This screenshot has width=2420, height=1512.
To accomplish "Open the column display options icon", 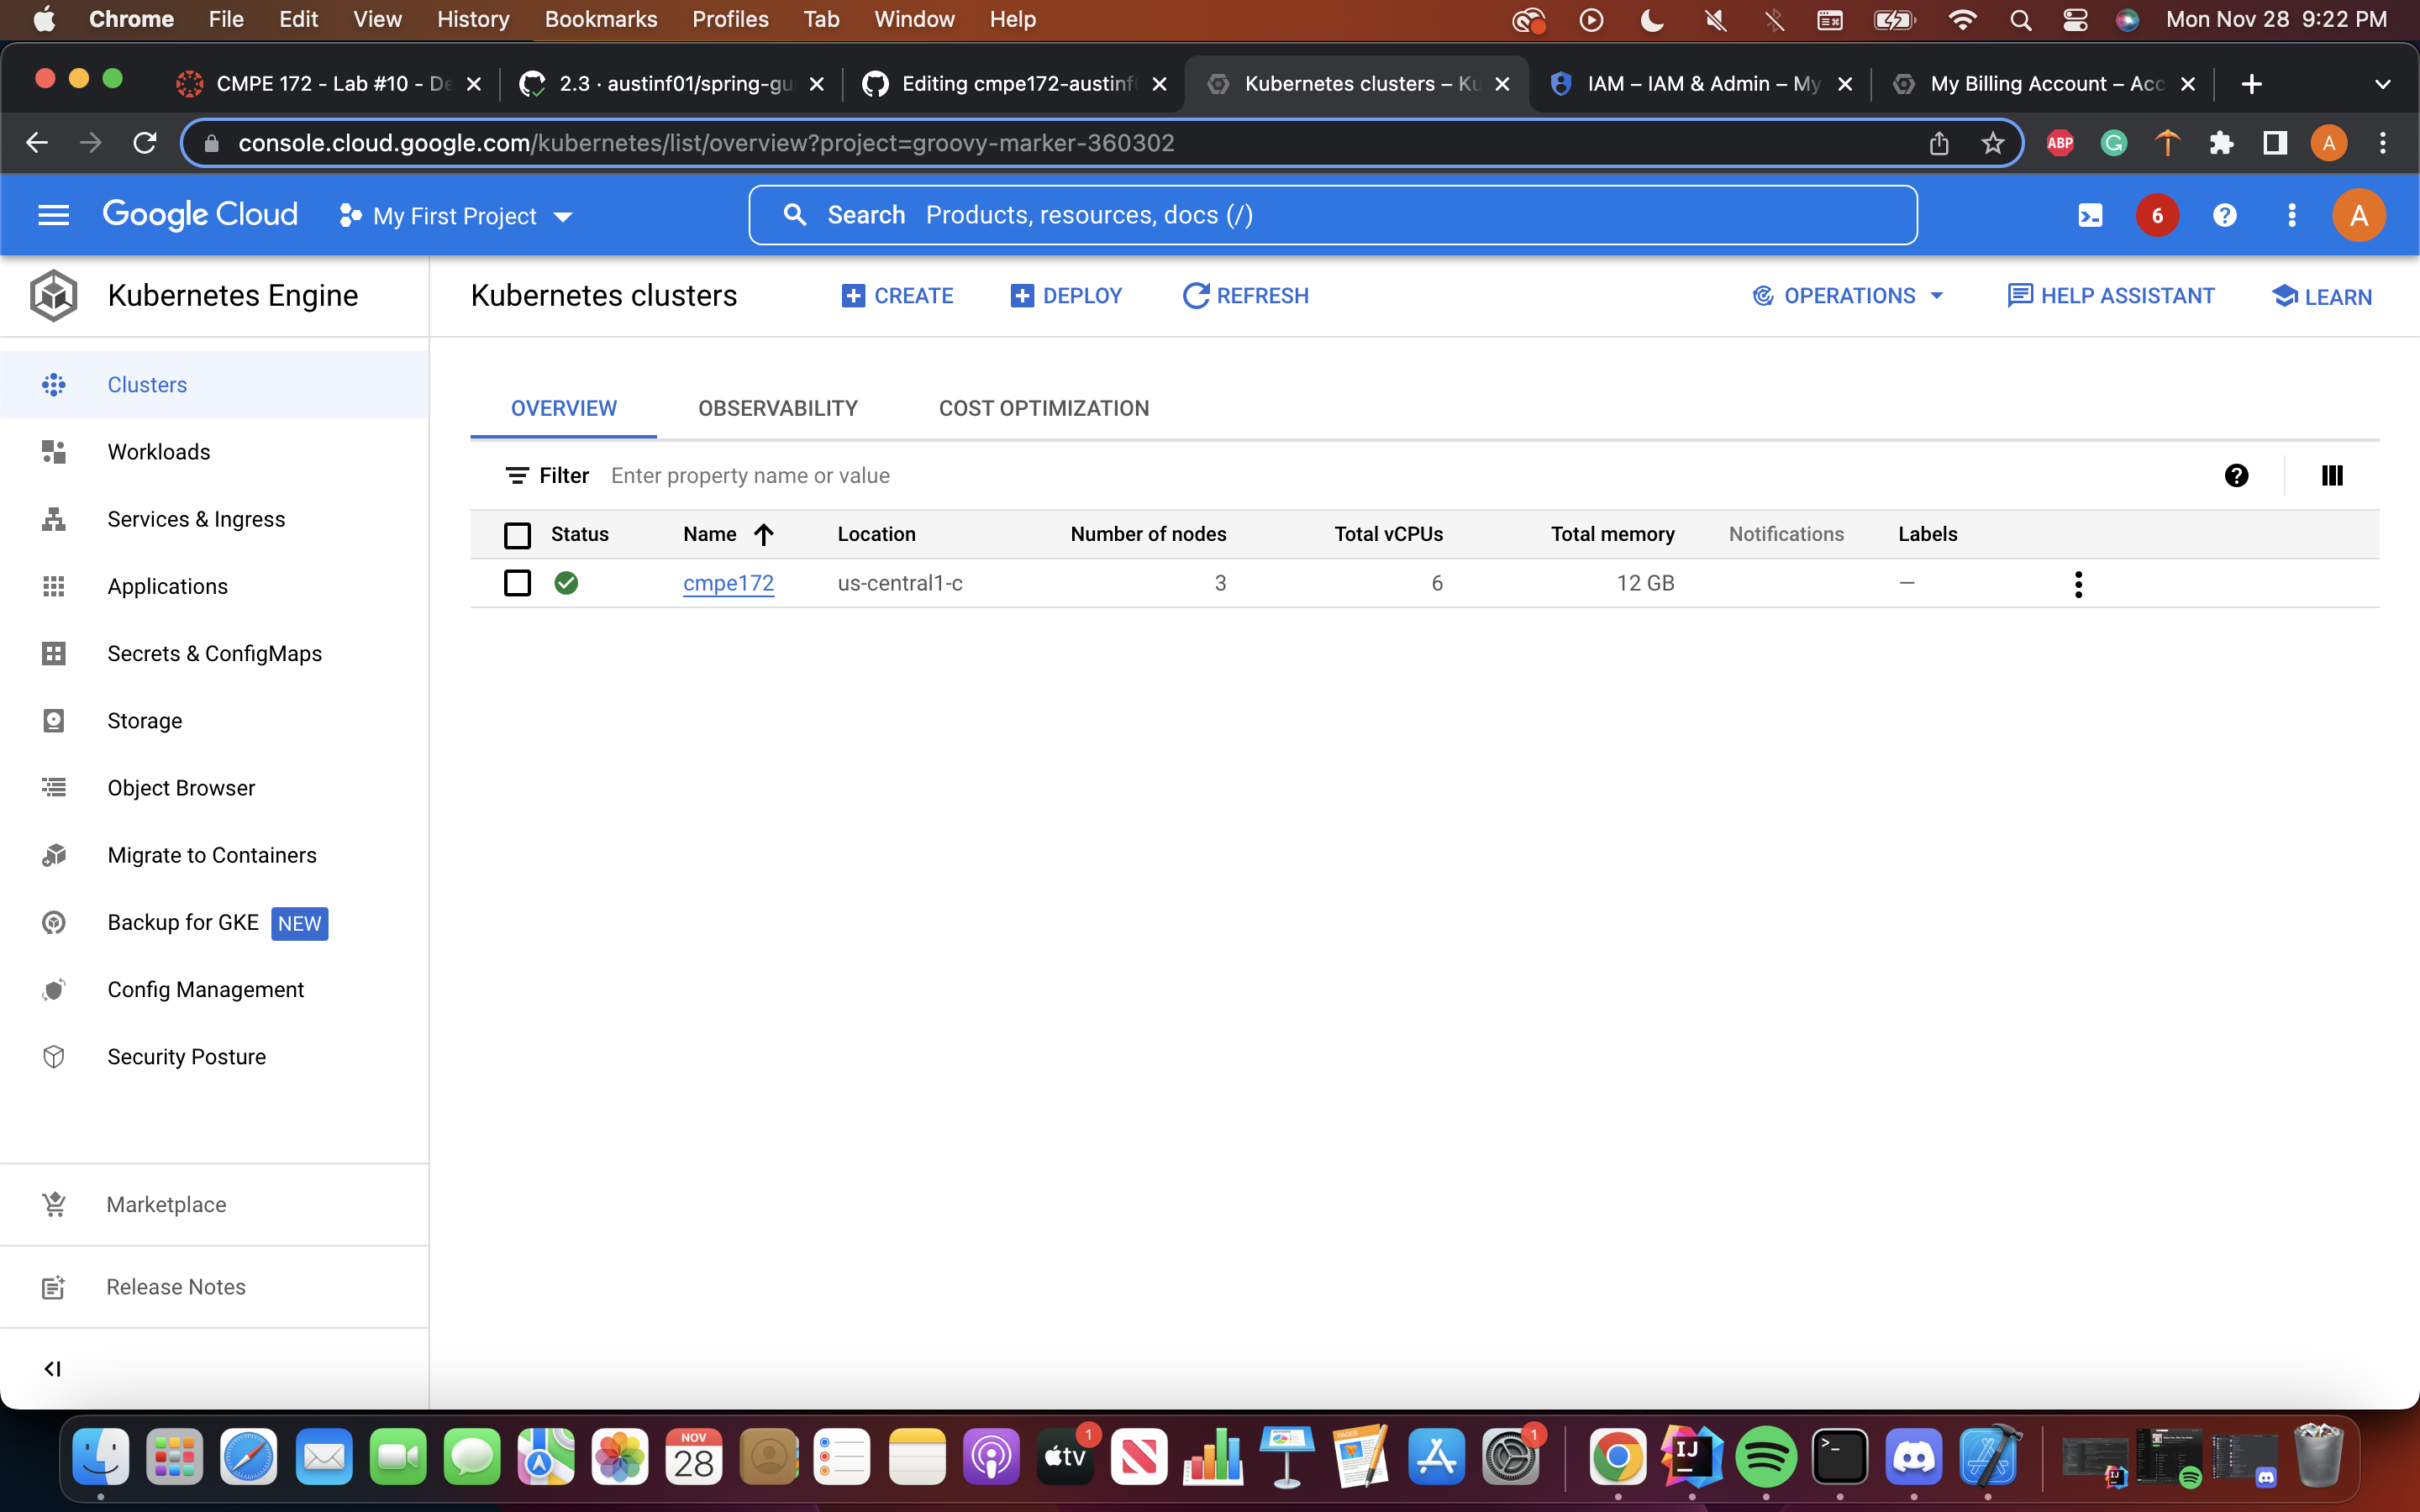I will [2332, 476].
